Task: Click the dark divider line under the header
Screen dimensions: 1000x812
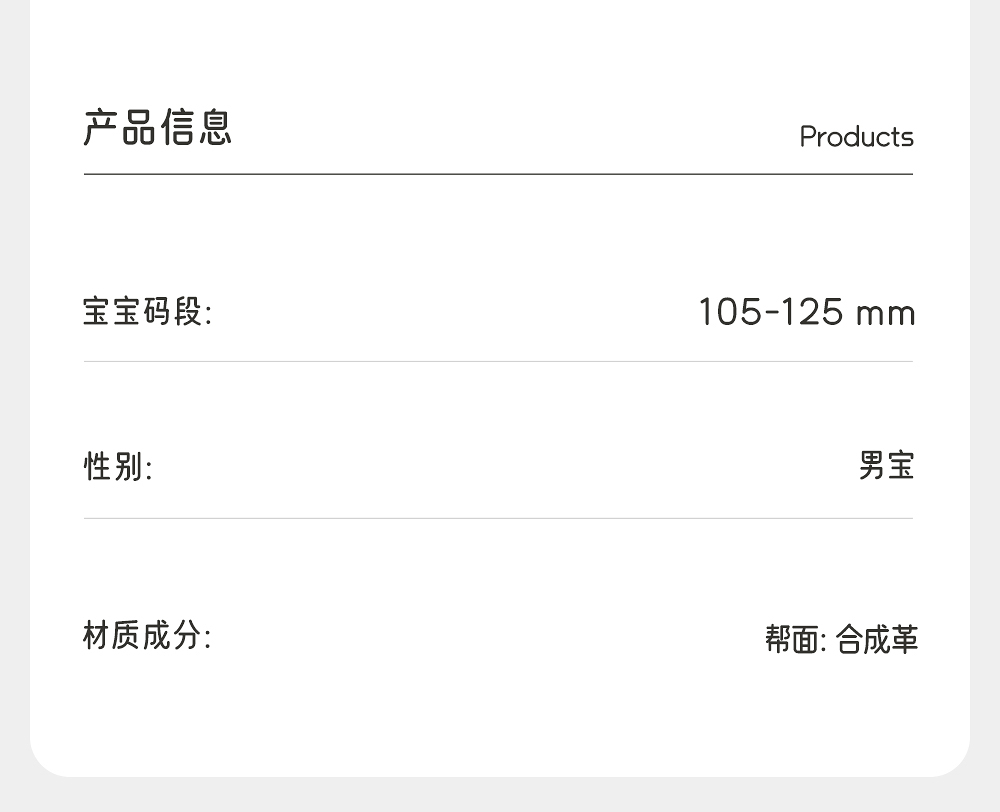Action: 498,174
